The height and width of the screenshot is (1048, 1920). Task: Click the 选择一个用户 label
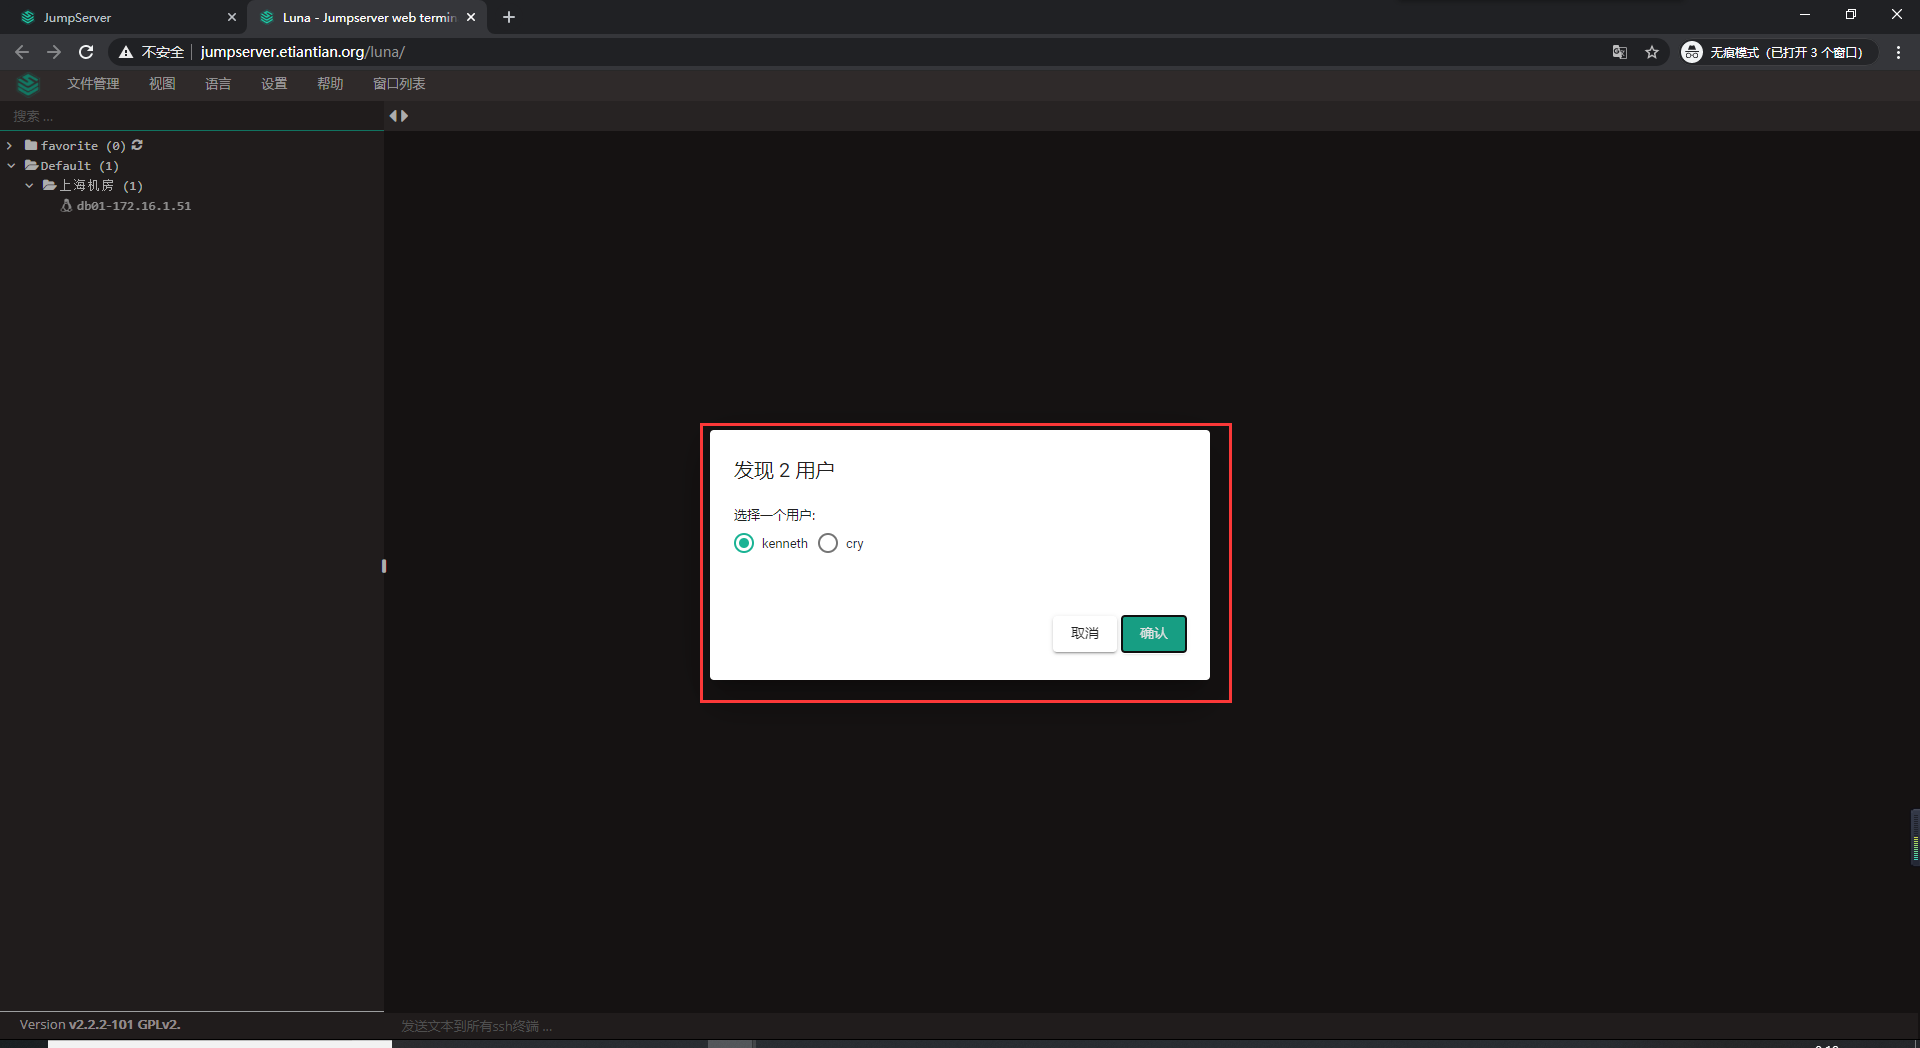click(775, 515)
